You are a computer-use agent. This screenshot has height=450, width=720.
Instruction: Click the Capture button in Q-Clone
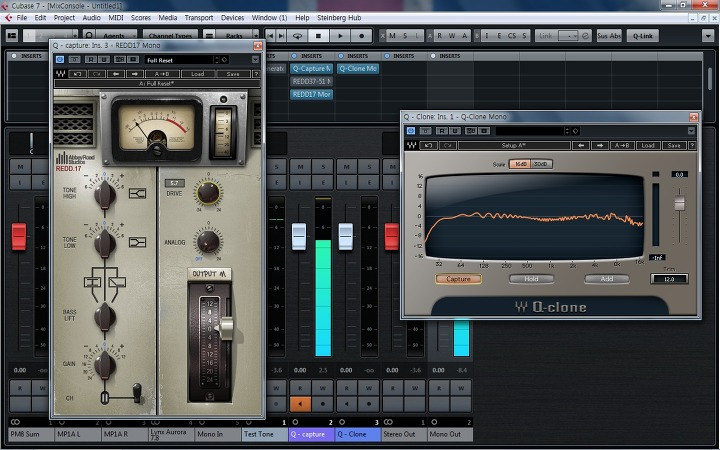click(x=458, y=279)
